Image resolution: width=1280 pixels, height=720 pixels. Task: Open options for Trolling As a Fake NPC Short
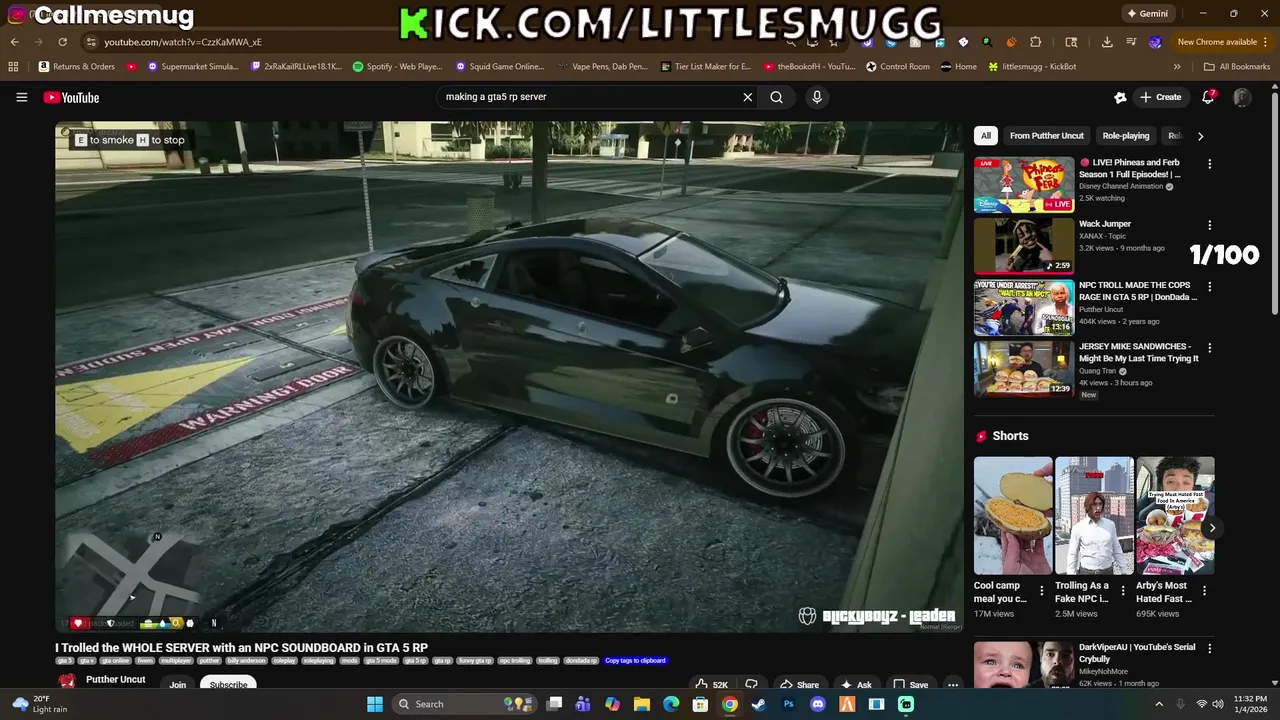tap(1123, 591)
